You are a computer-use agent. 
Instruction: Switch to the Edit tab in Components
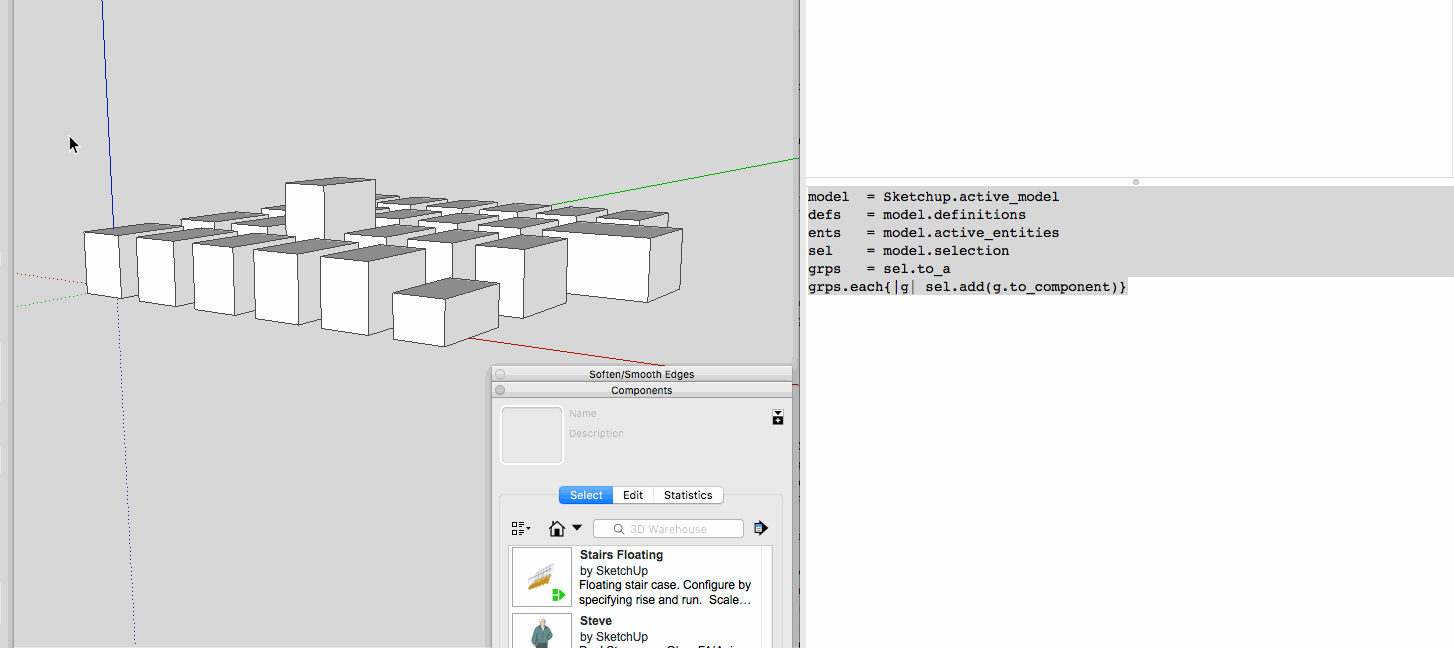[633, 495]
